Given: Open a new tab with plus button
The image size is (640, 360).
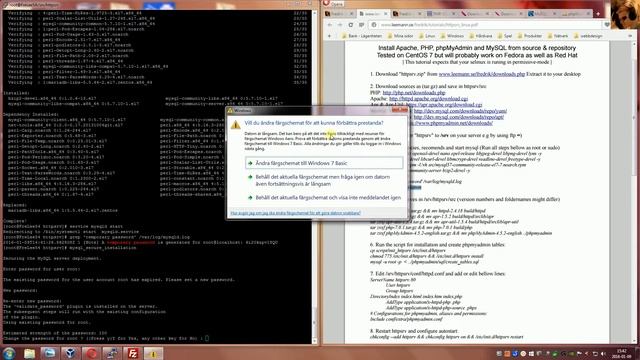Looking at the screenshot, I should coord(598,13).
